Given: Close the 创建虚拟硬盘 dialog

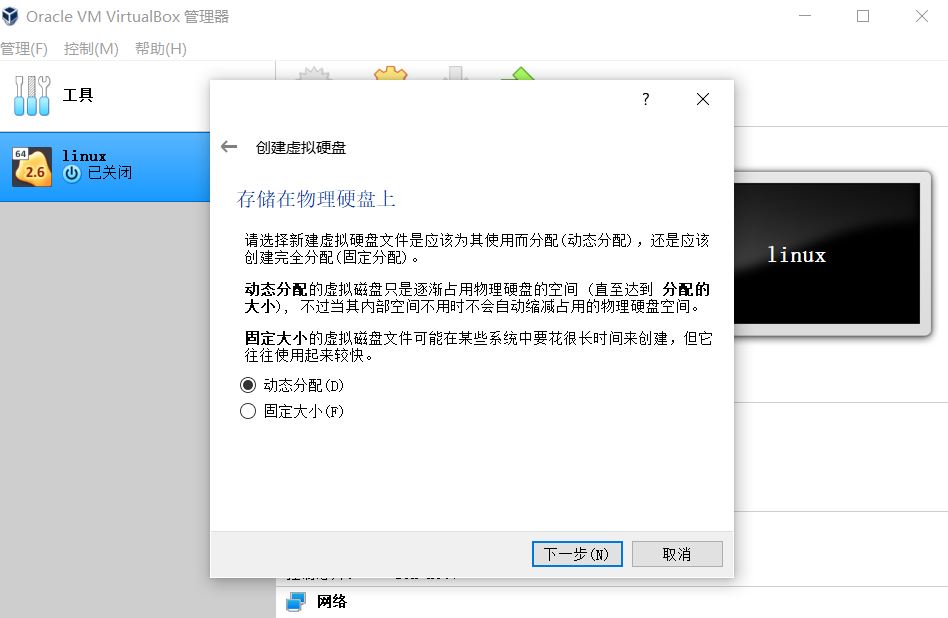Looking at the screenshot, I should (703, 99).
